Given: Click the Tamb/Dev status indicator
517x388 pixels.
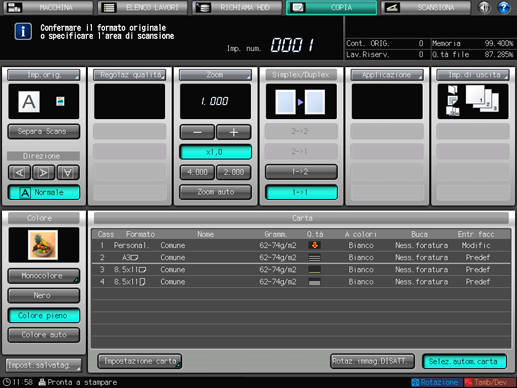Looking at the screenshot, I should coord(489,382).
